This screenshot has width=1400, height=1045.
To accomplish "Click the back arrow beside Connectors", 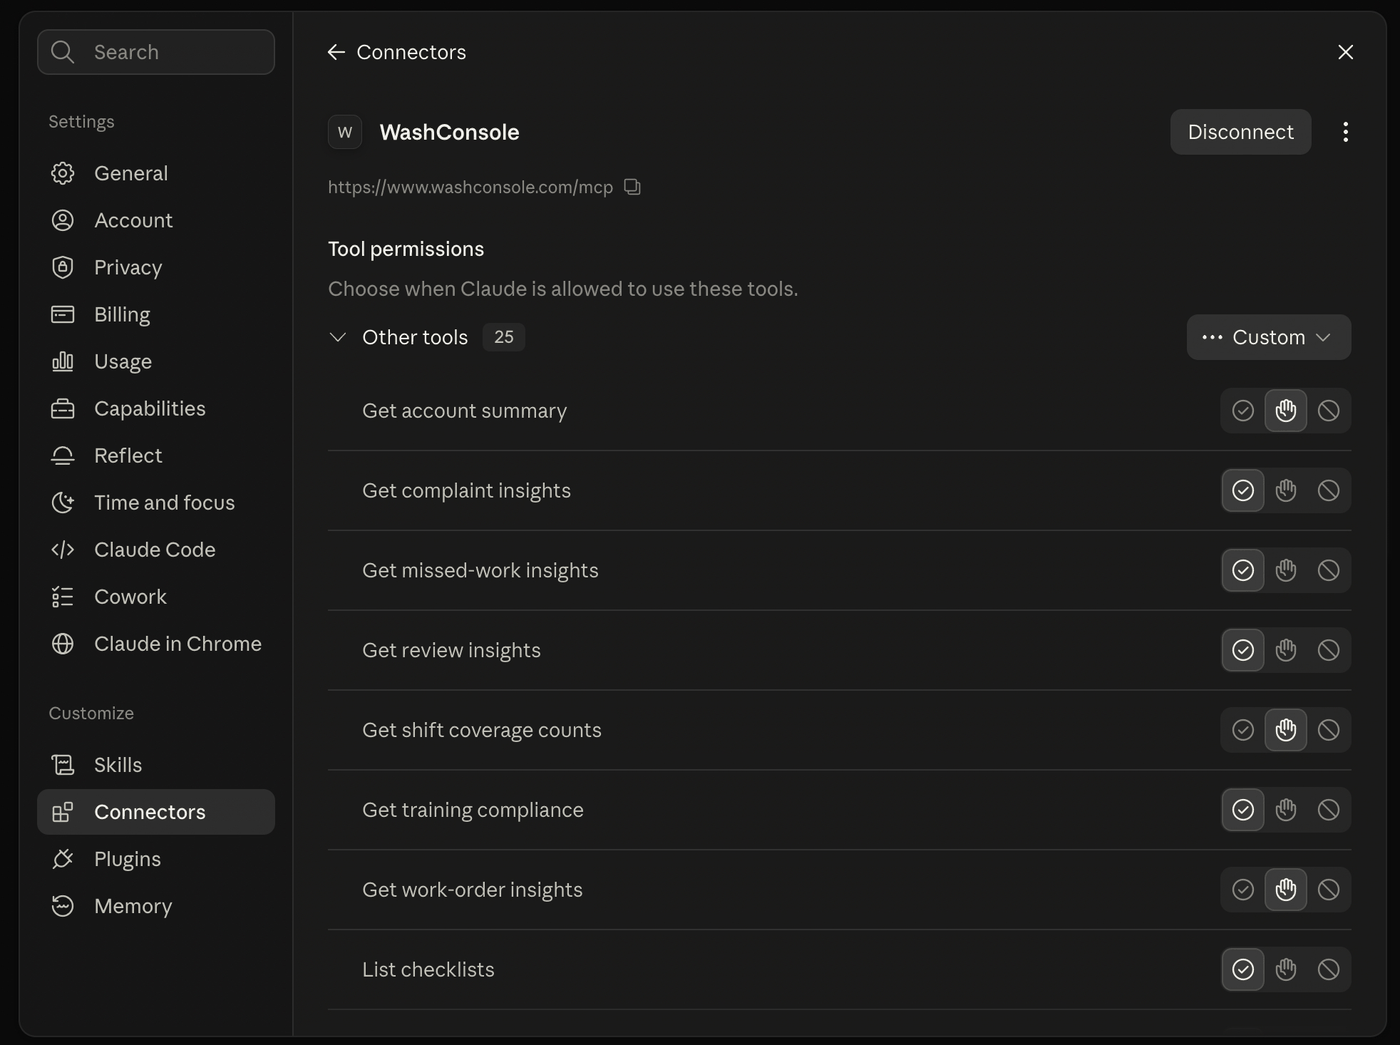I will pyautogui.click(x=336, y=52).
